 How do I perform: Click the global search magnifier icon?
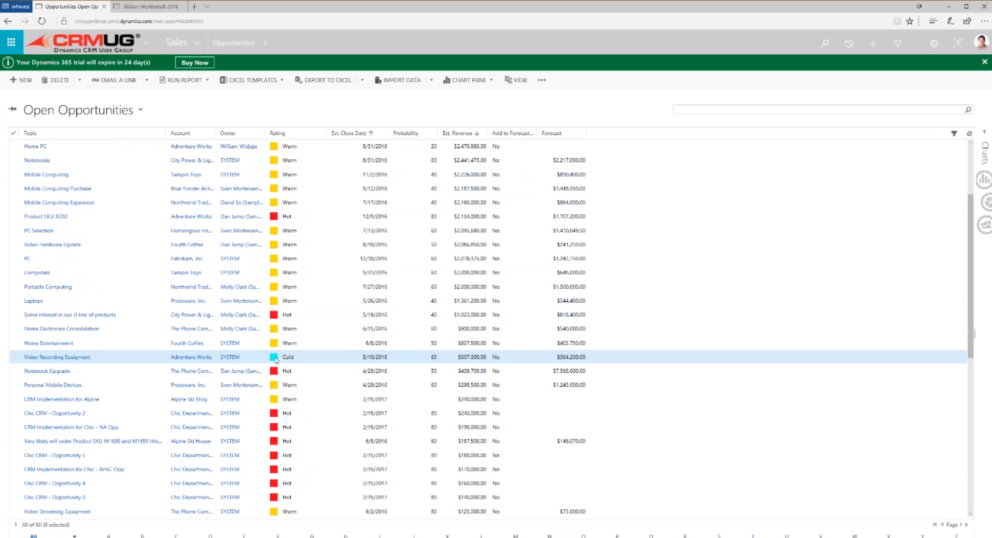(824, 43)
